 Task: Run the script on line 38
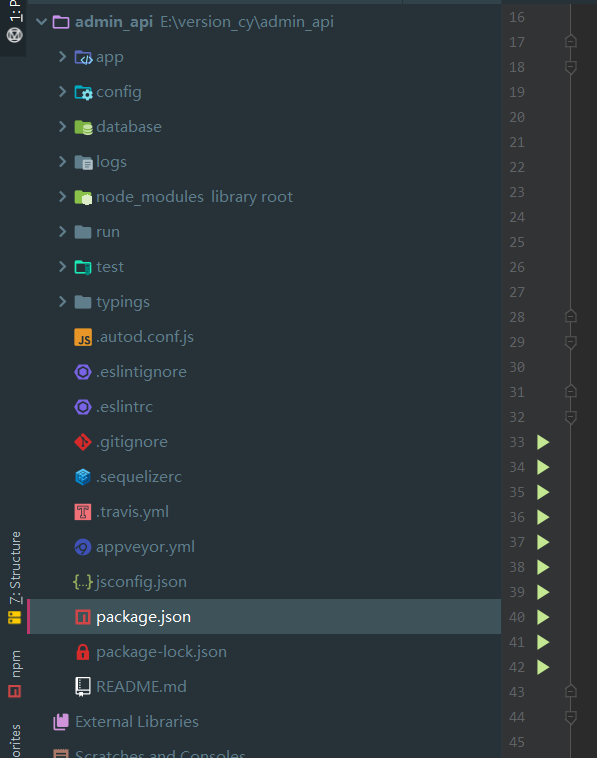543,567
